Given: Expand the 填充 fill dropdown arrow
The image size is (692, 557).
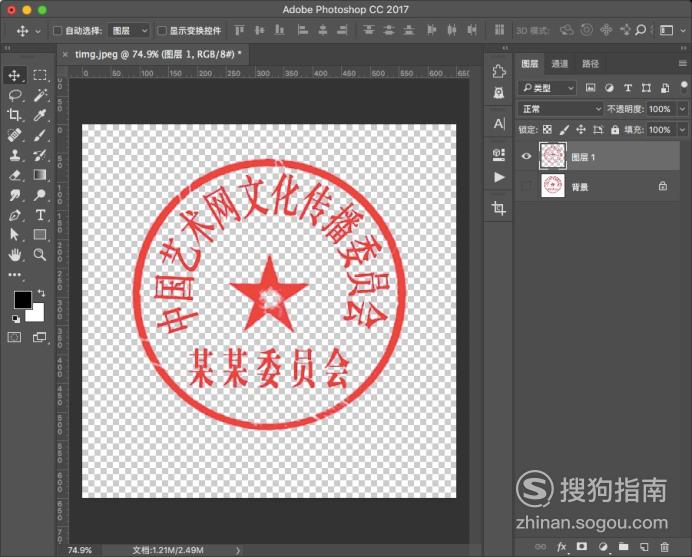Looking at the screenshot, I should coord(682,130).
